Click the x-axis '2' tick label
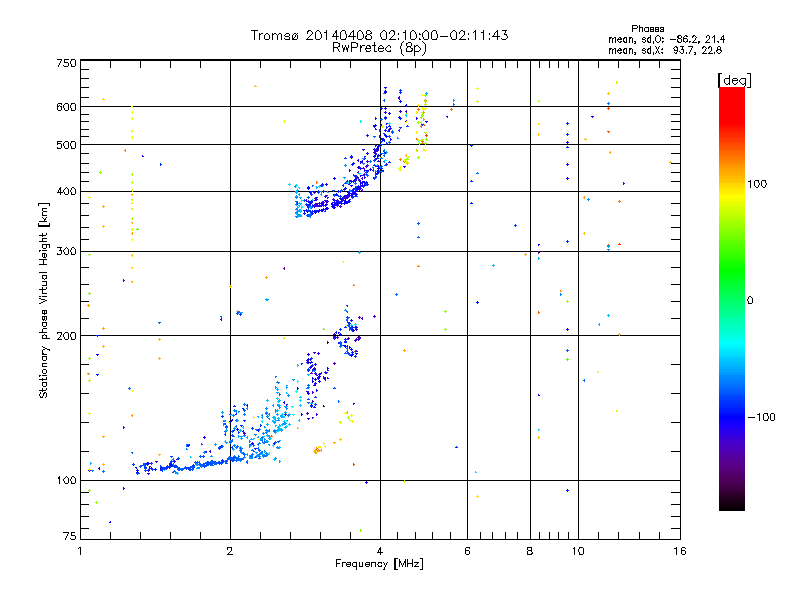Image resolution: width=800 pixels, height=600 pixels. (230, 551)
